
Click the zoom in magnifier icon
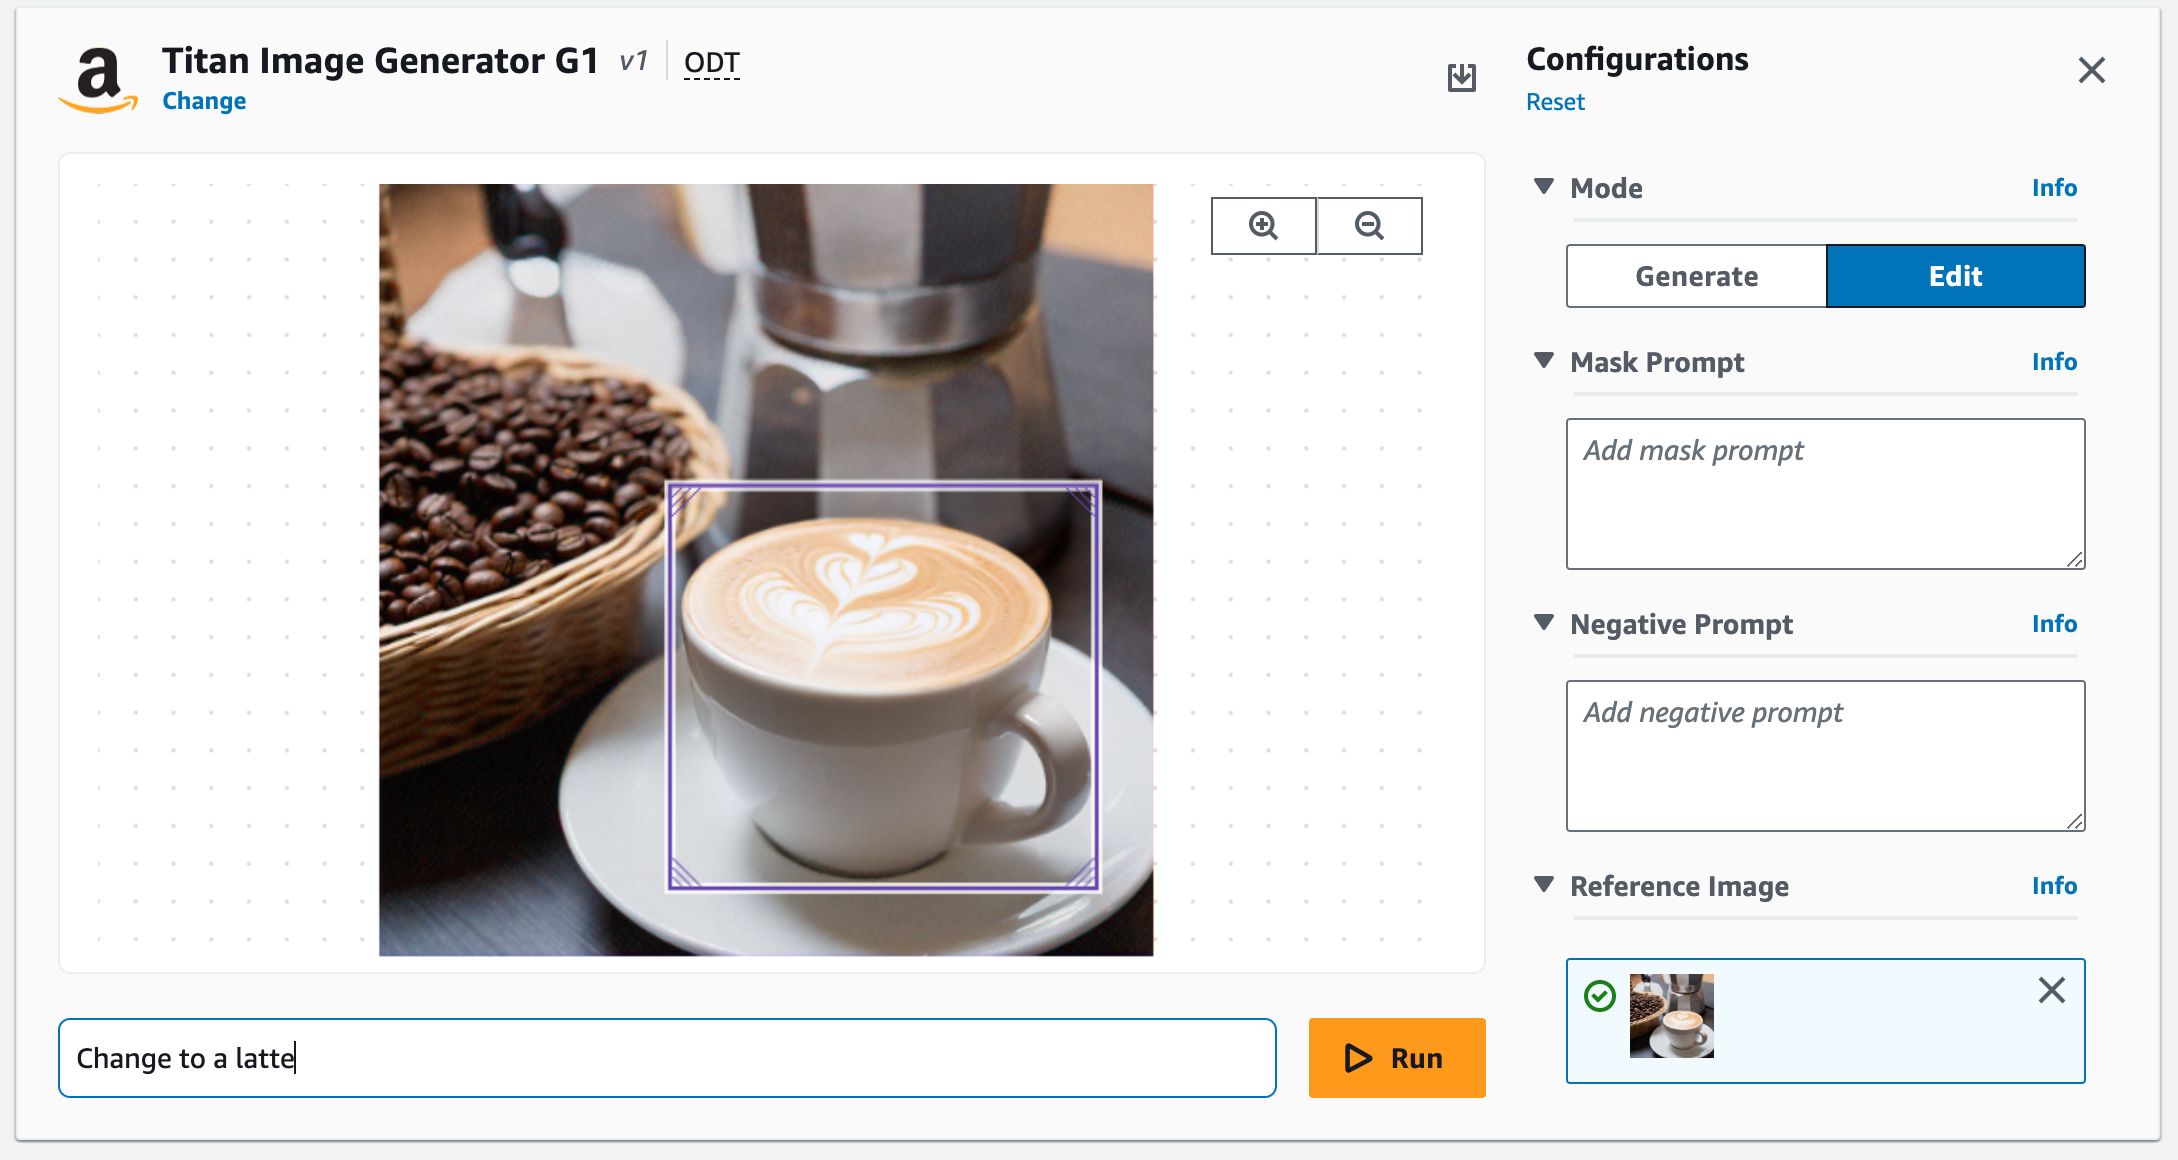coord(1263,225)
